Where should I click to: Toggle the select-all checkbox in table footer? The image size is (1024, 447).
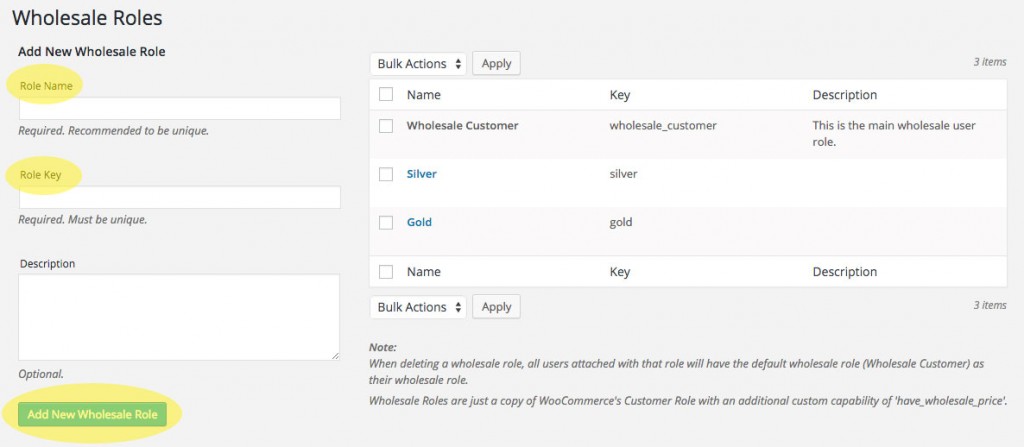coord(386,272)
